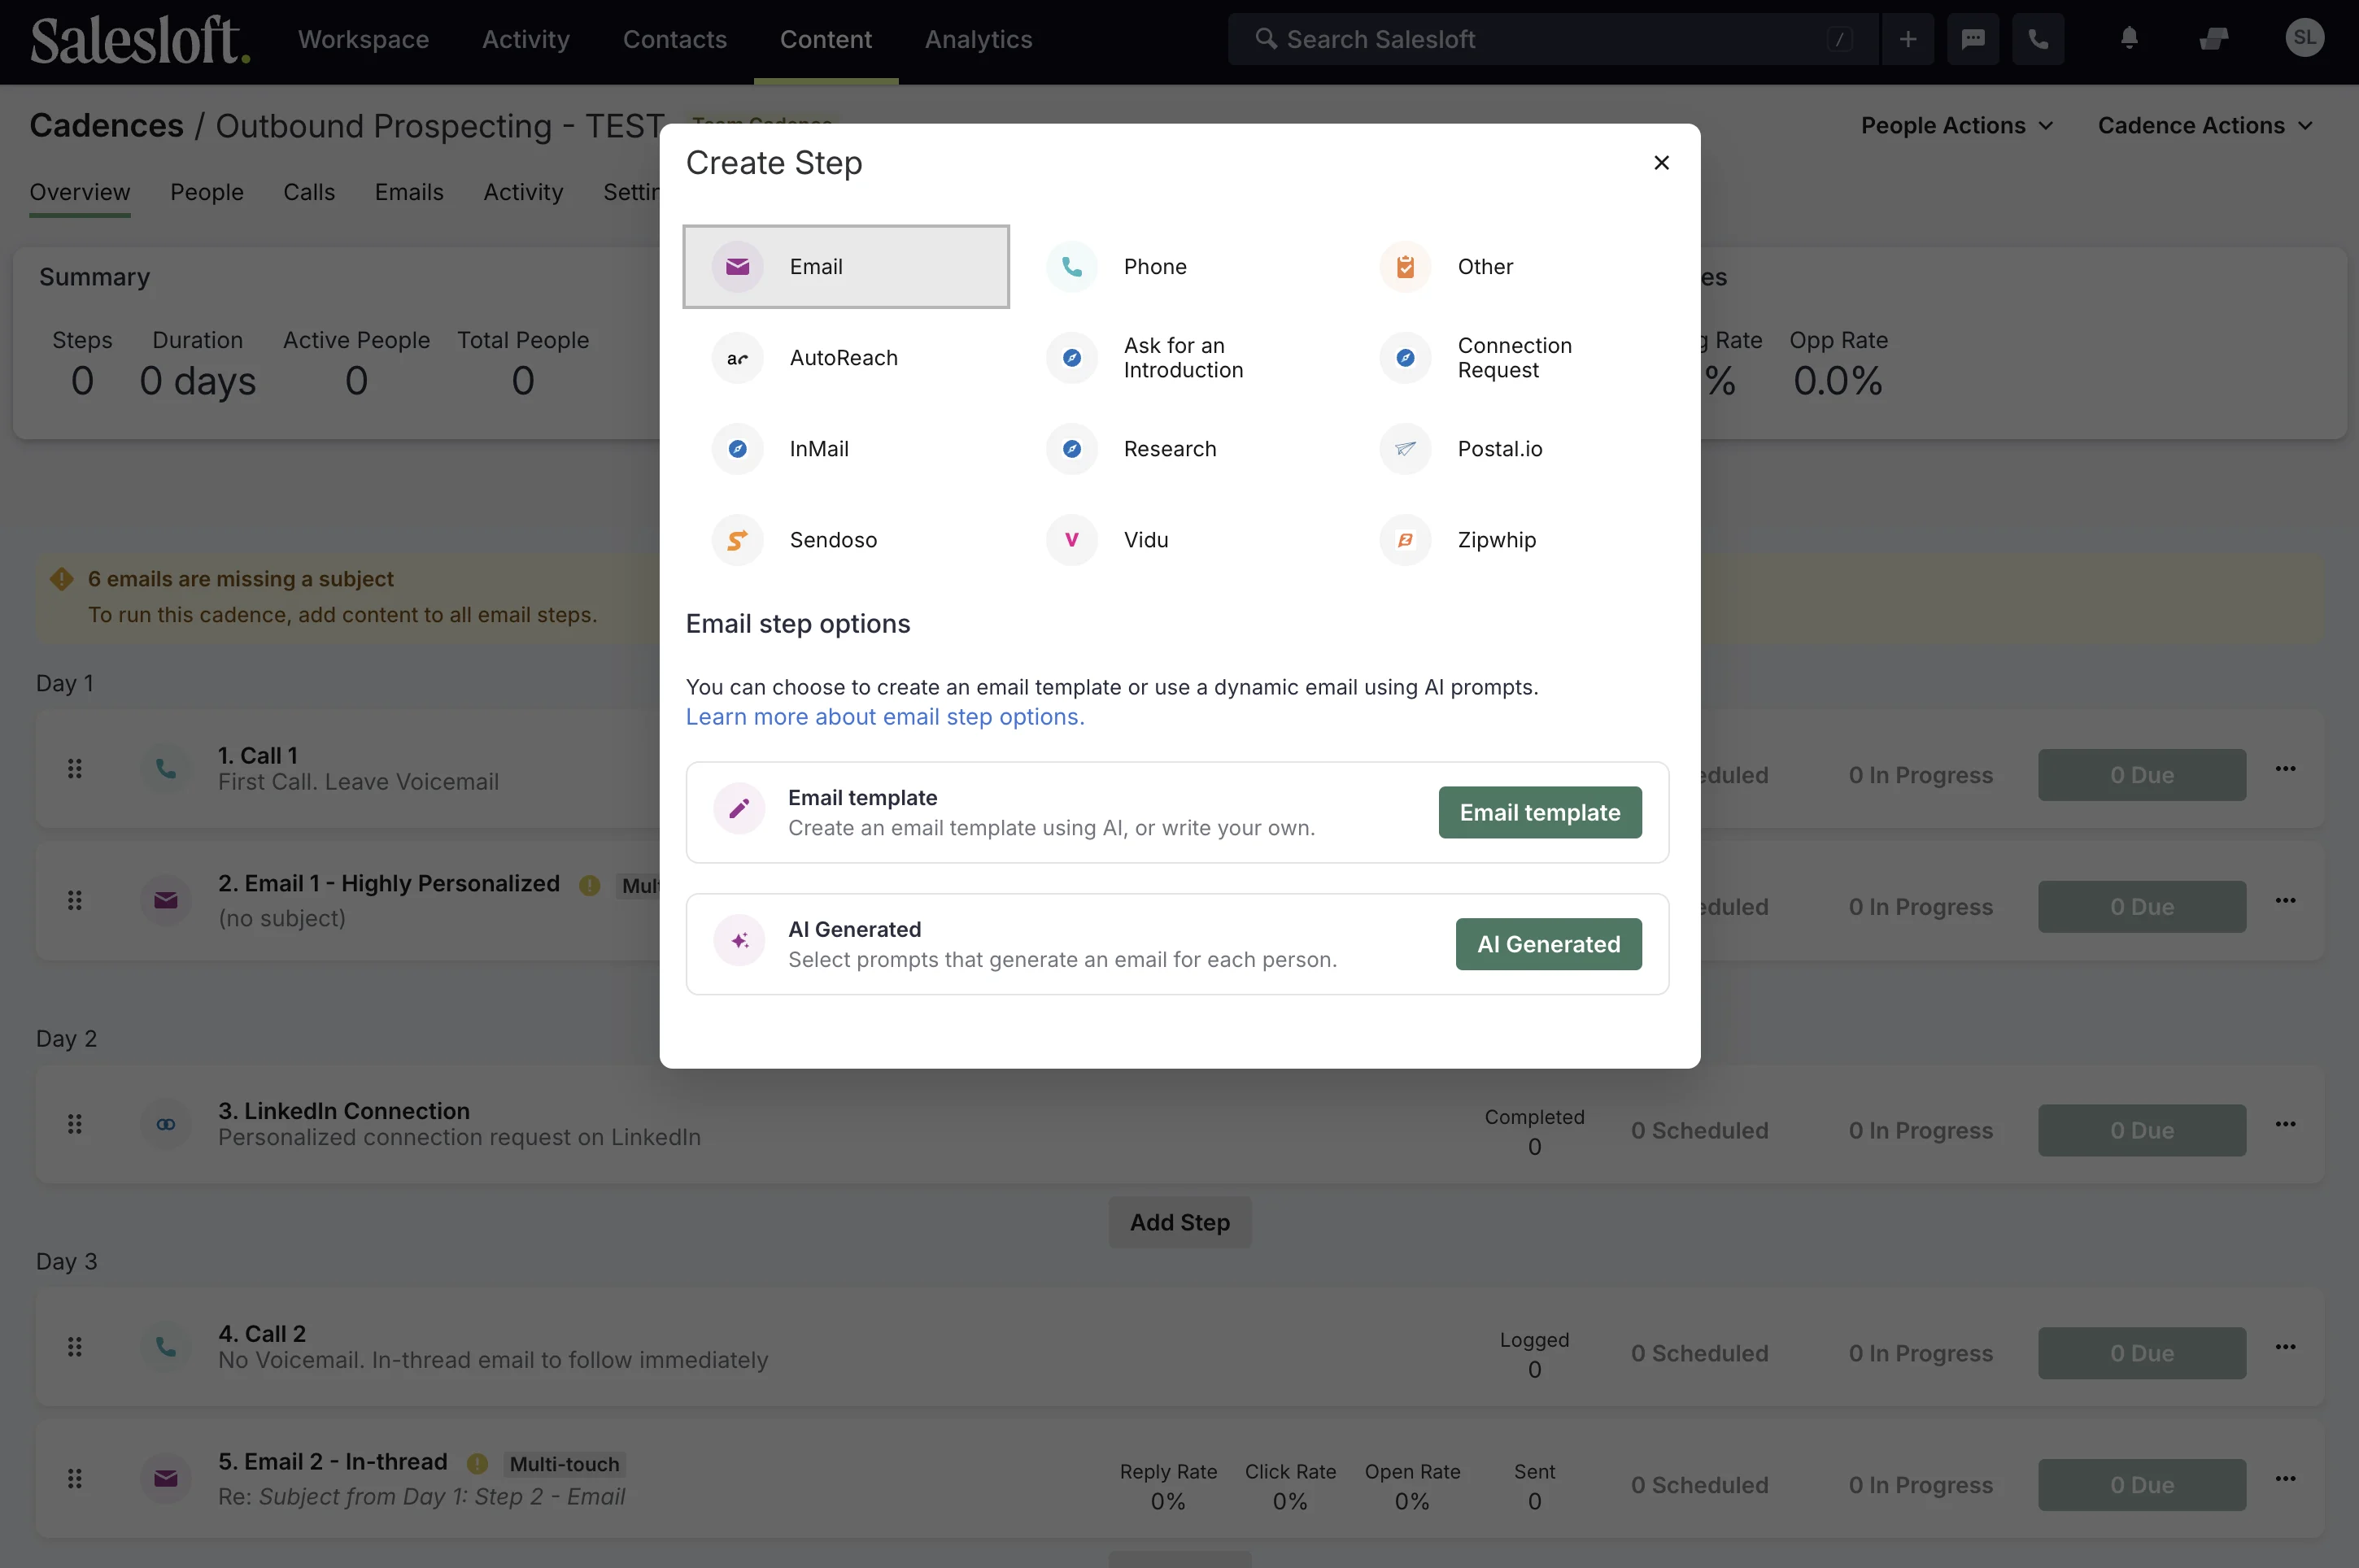
Task: Click phone icon of Call 2 step
Action: [x=166, y=1347]
